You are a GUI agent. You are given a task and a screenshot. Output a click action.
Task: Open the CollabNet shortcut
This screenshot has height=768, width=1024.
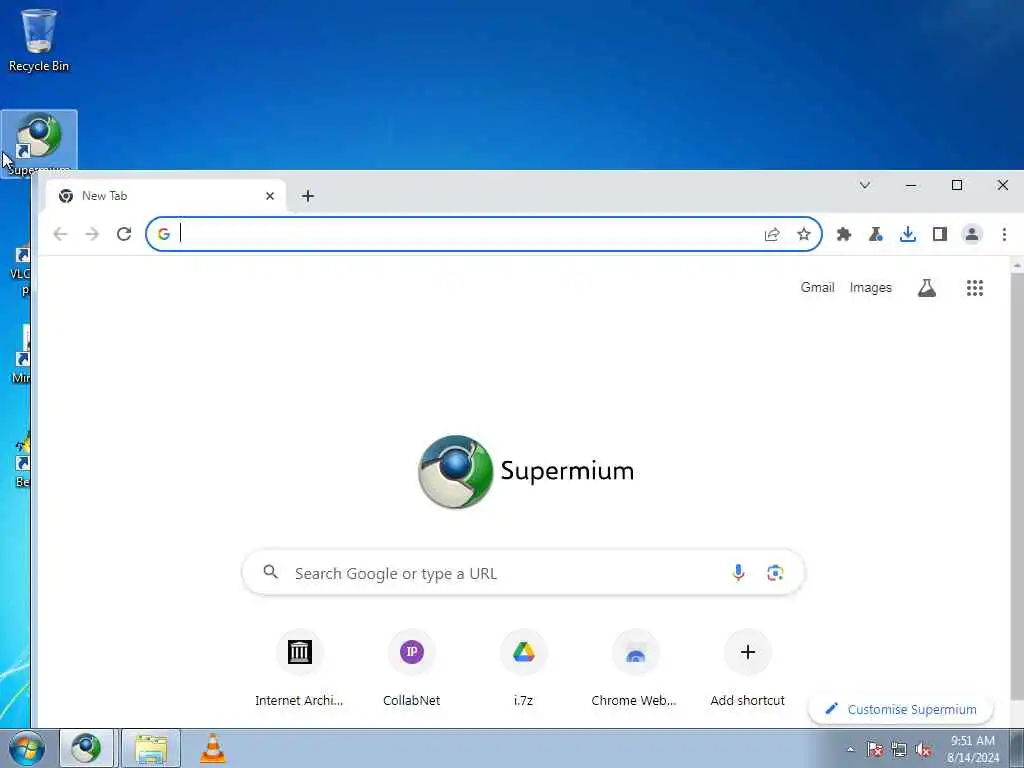(x=411, y=668)
